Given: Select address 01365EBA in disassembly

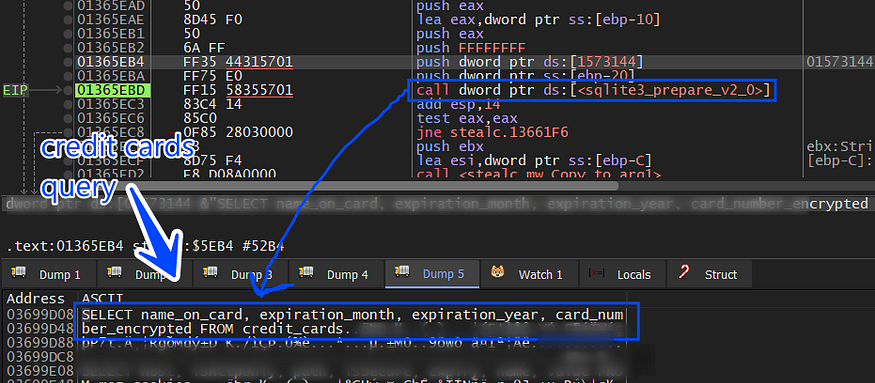Looking at the screenshot, I should [x=112, y=75].
